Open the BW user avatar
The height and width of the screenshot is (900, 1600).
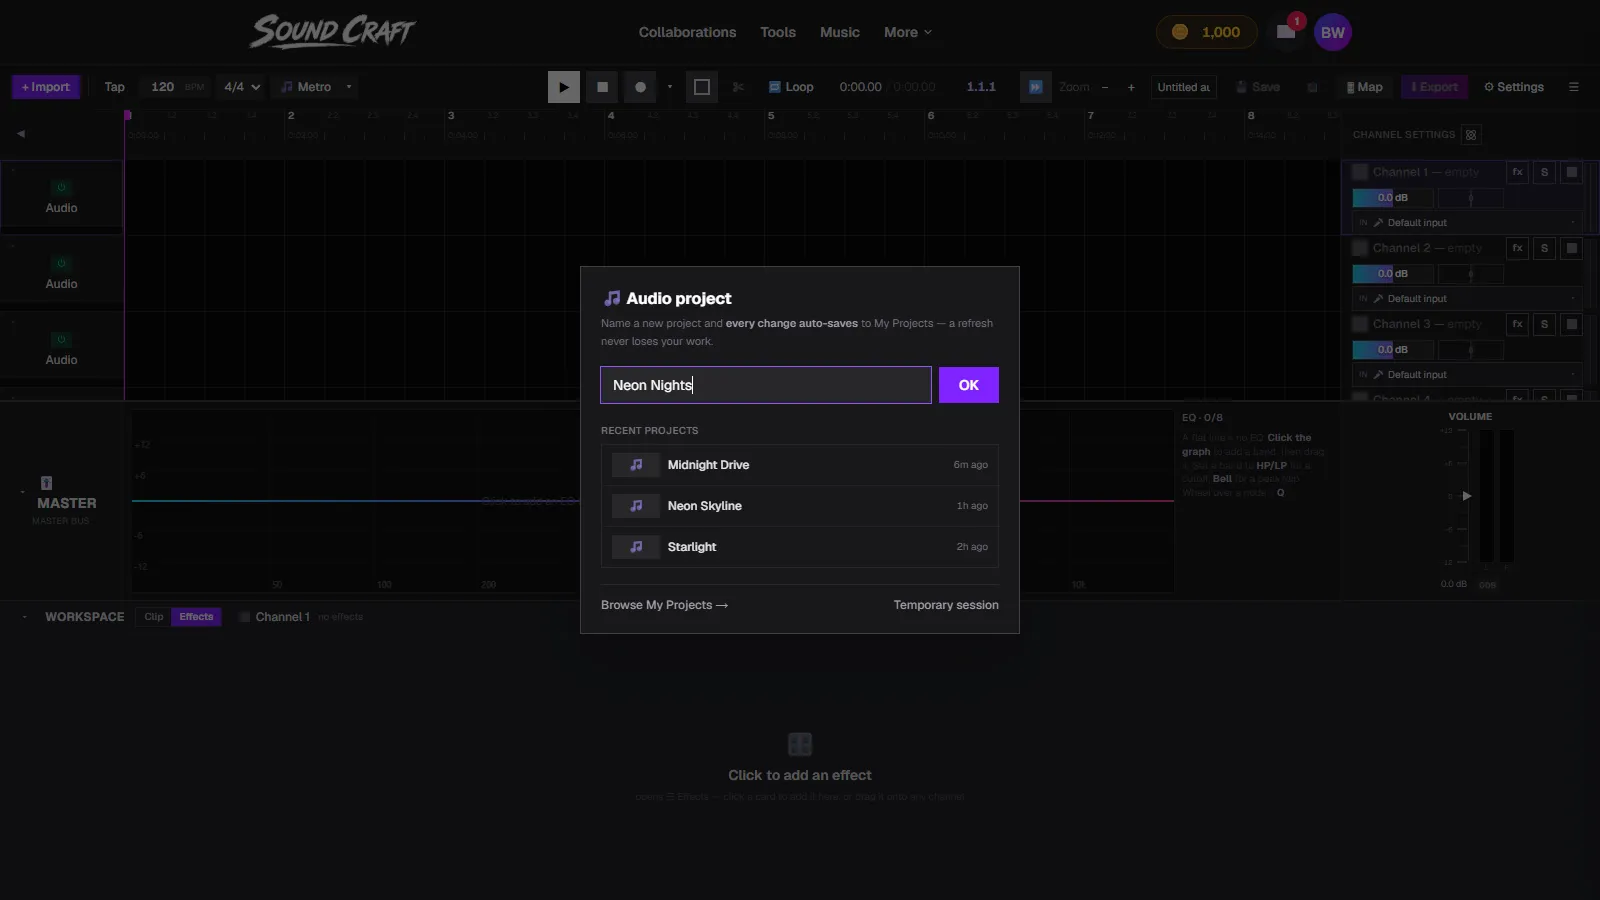pyautogui.click(x=1333, y=32)
